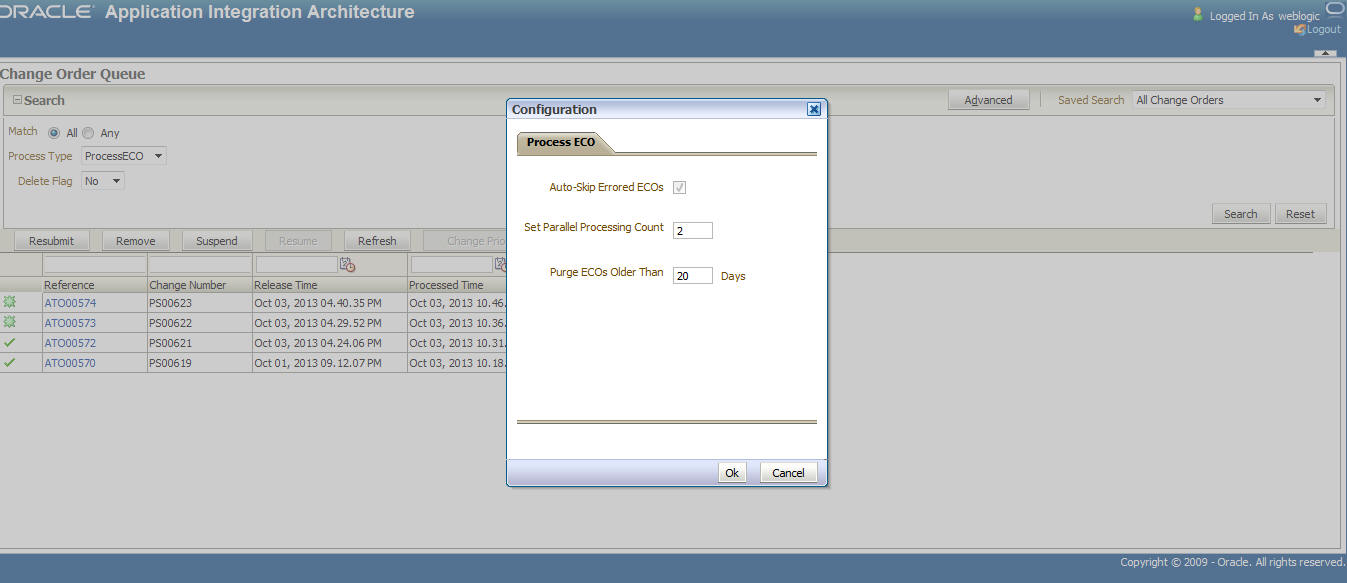This screenshot has height=583, width=1347.
Task: Click the Advanced search button
Action: tap(988, 100)
